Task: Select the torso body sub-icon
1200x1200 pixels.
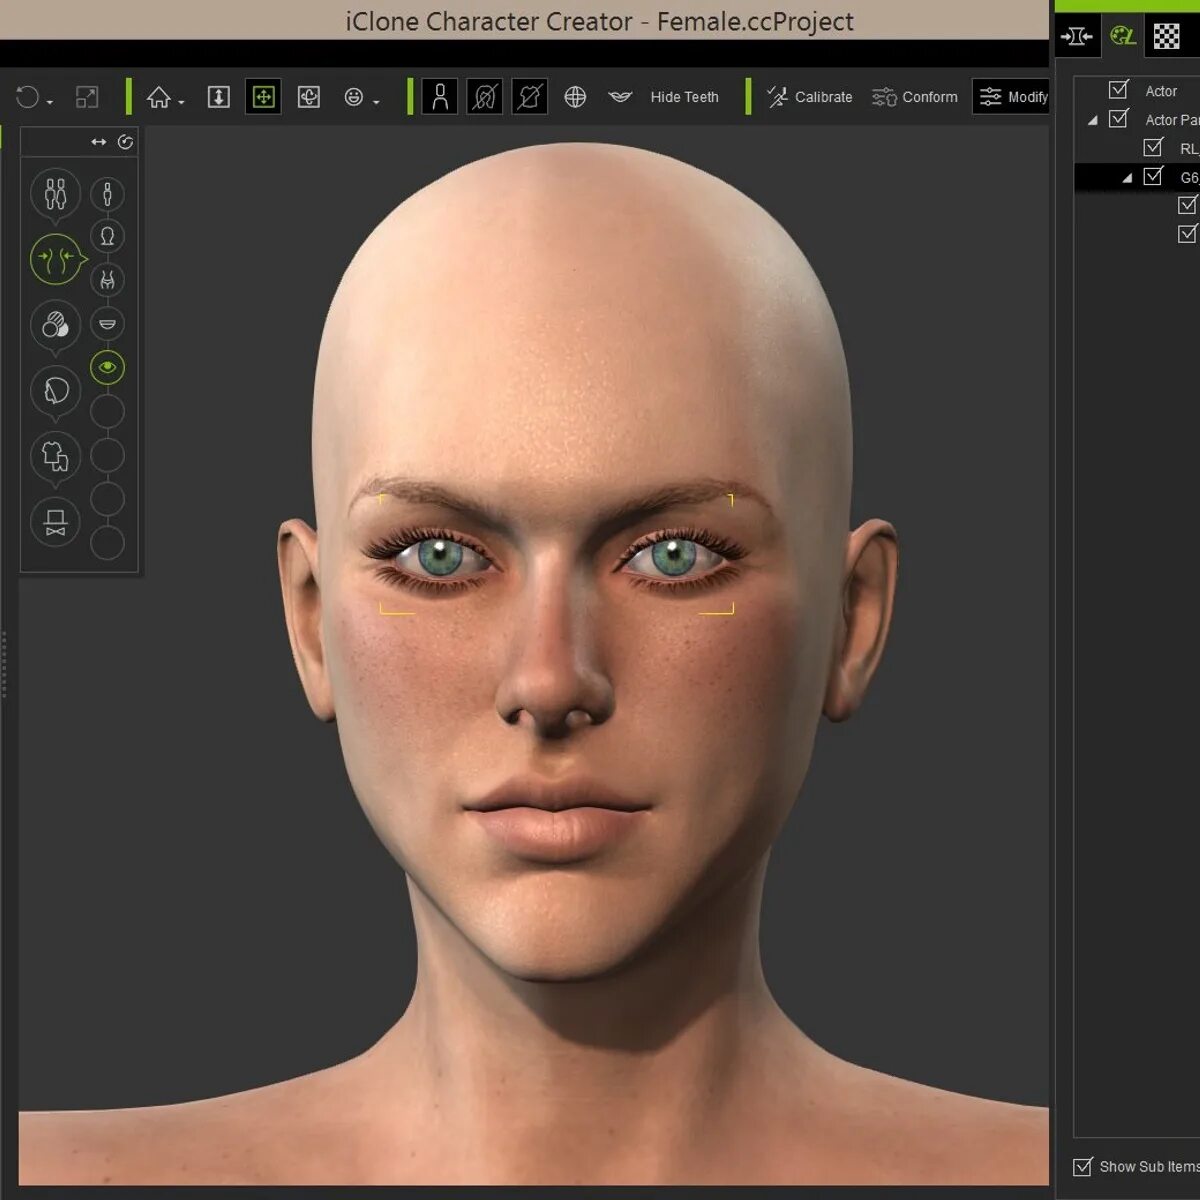Action: pos(107,280)
